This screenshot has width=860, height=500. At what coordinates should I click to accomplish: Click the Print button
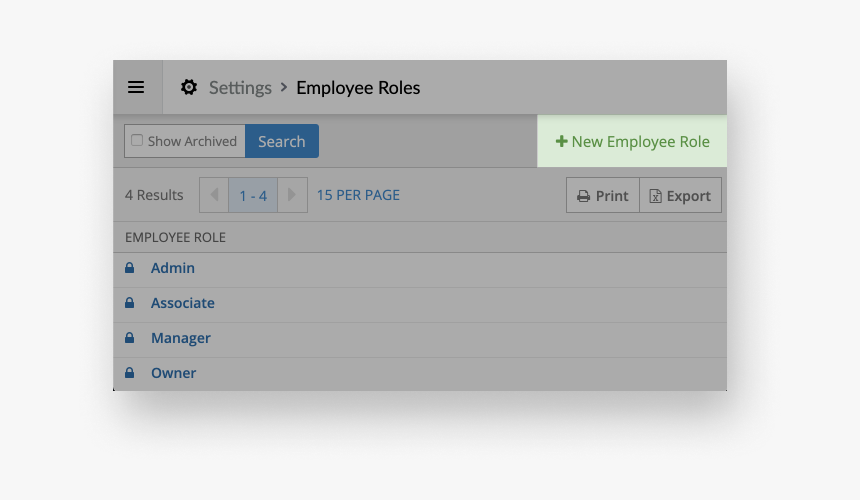click(x=603, y=196)
